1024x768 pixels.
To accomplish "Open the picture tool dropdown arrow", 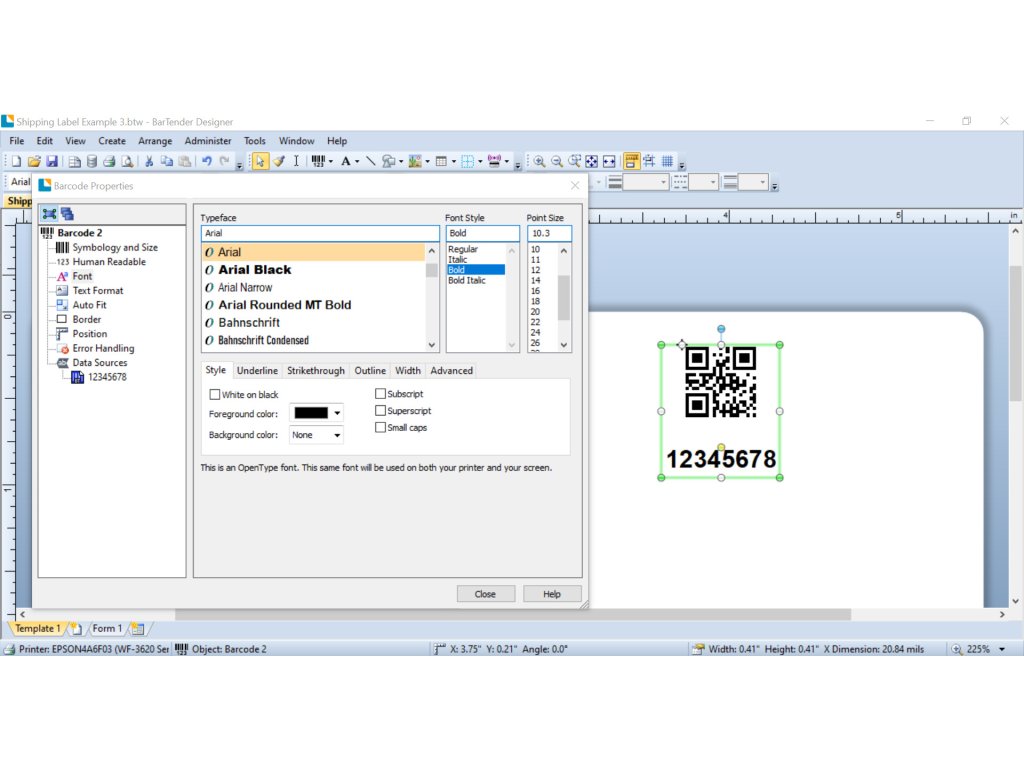I will (x=427, y=161).
